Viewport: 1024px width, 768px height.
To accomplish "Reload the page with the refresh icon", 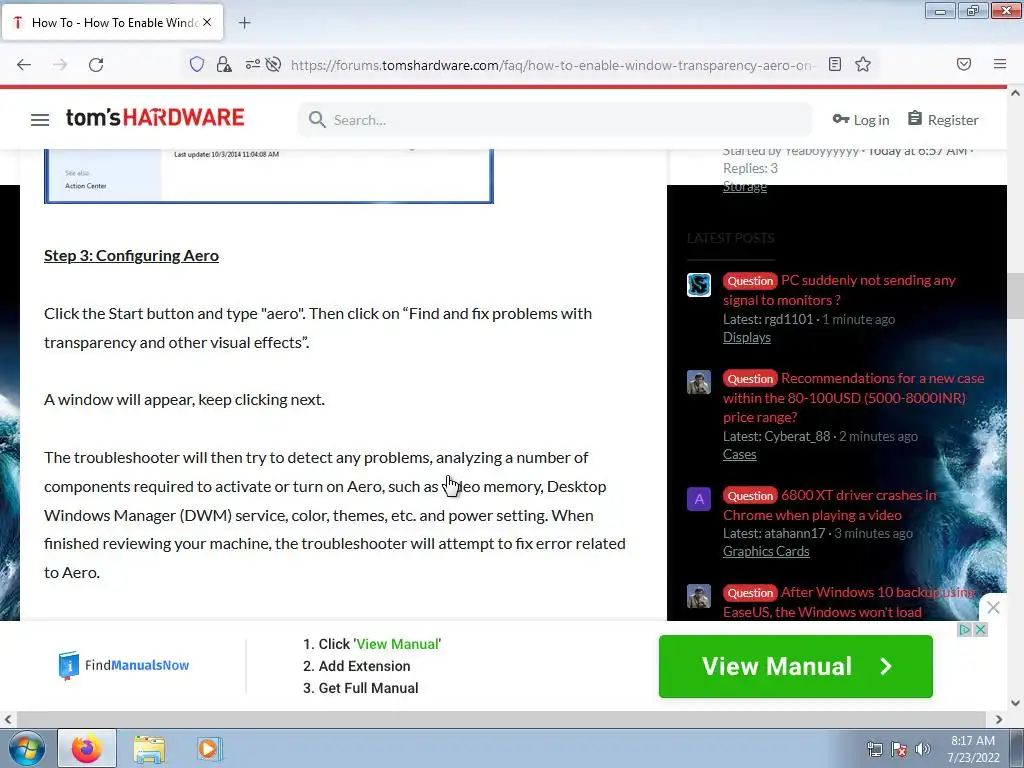I will (96, 65).
